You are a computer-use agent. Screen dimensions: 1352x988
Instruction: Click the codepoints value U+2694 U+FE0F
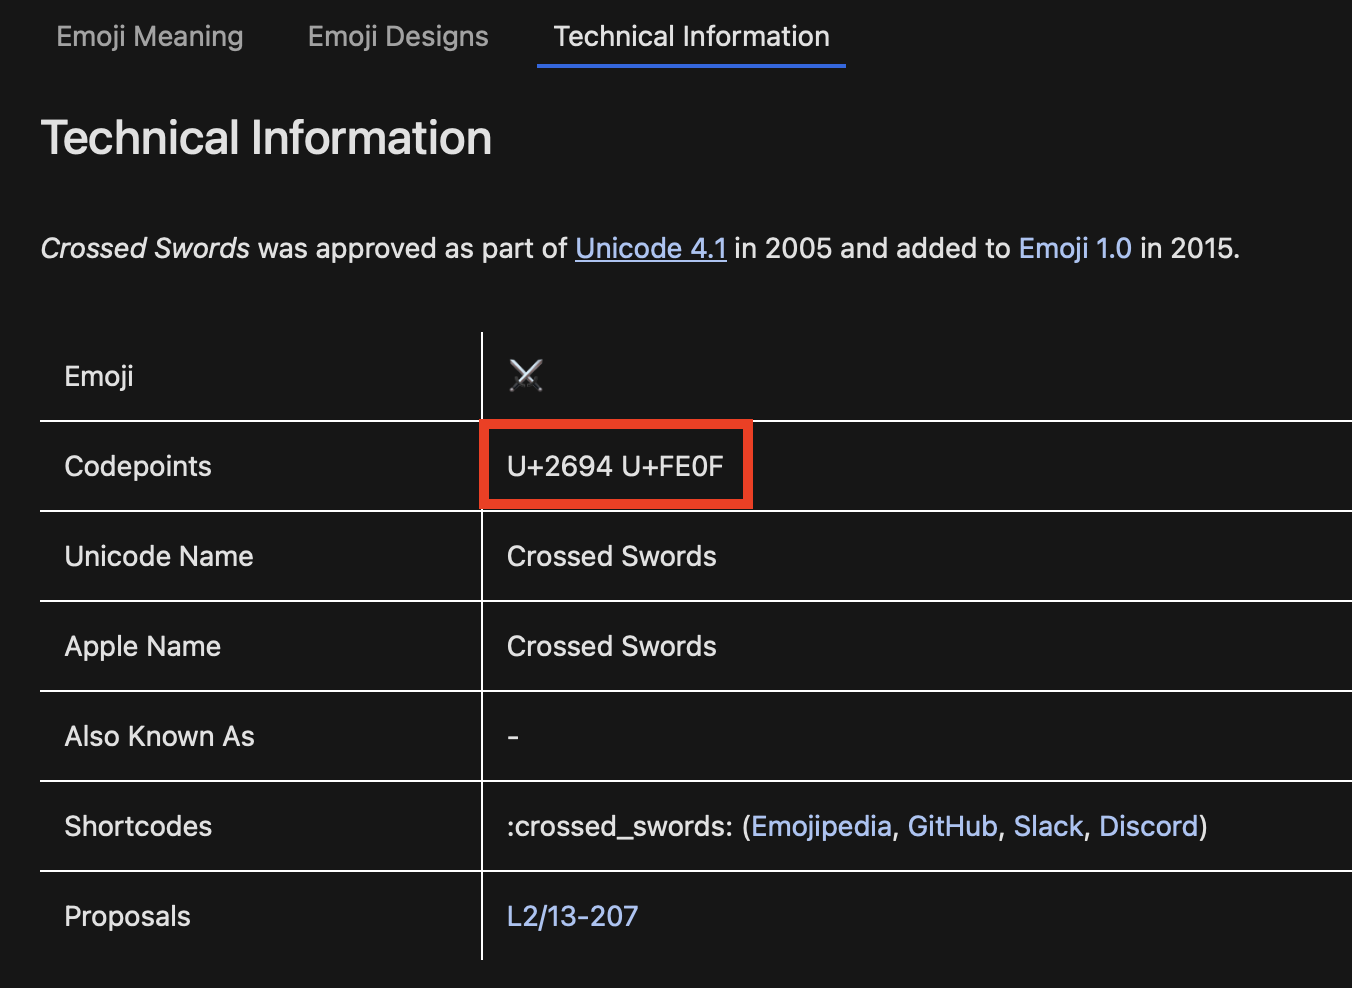point(615,466)
